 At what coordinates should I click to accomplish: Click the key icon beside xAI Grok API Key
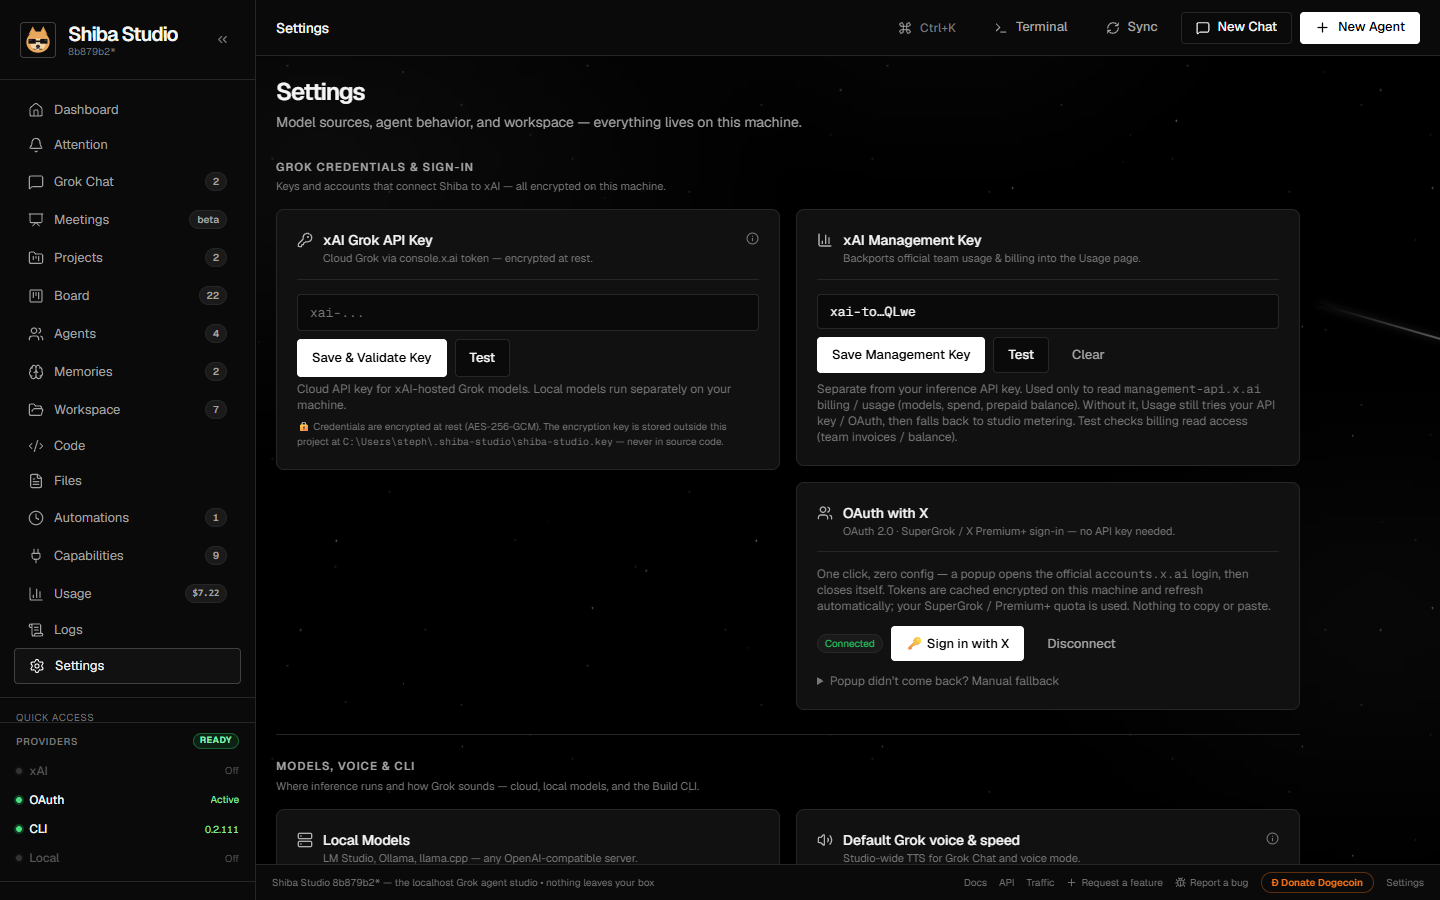click(305, 240)
